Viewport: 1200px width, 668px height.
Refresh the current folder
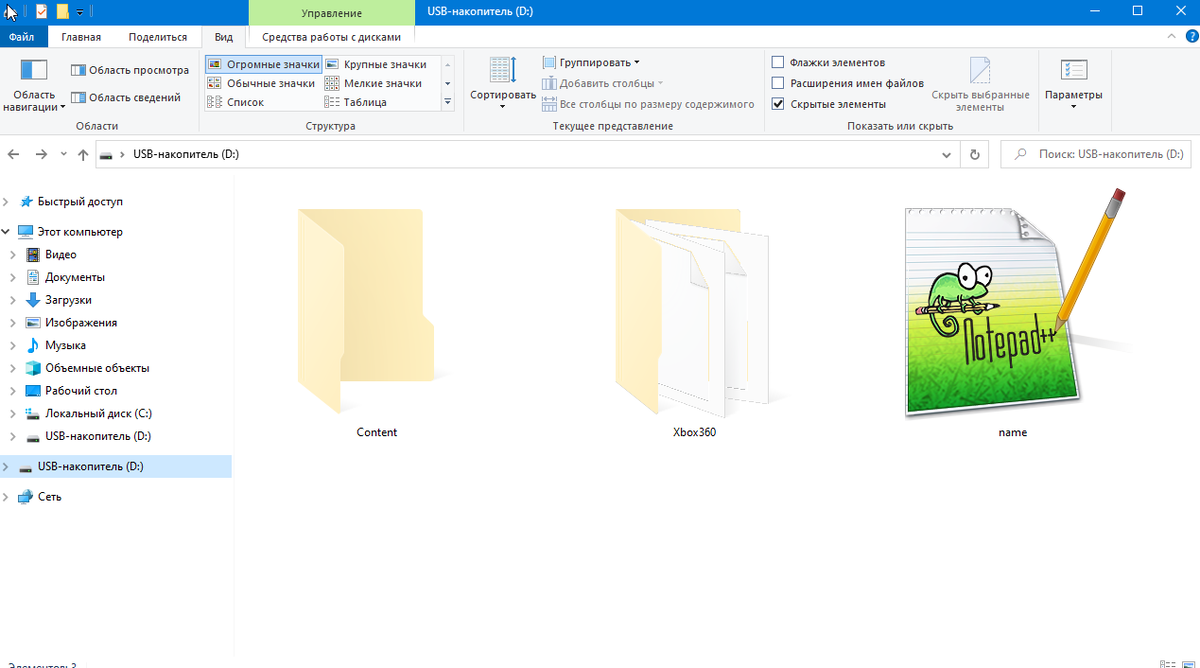975,155
